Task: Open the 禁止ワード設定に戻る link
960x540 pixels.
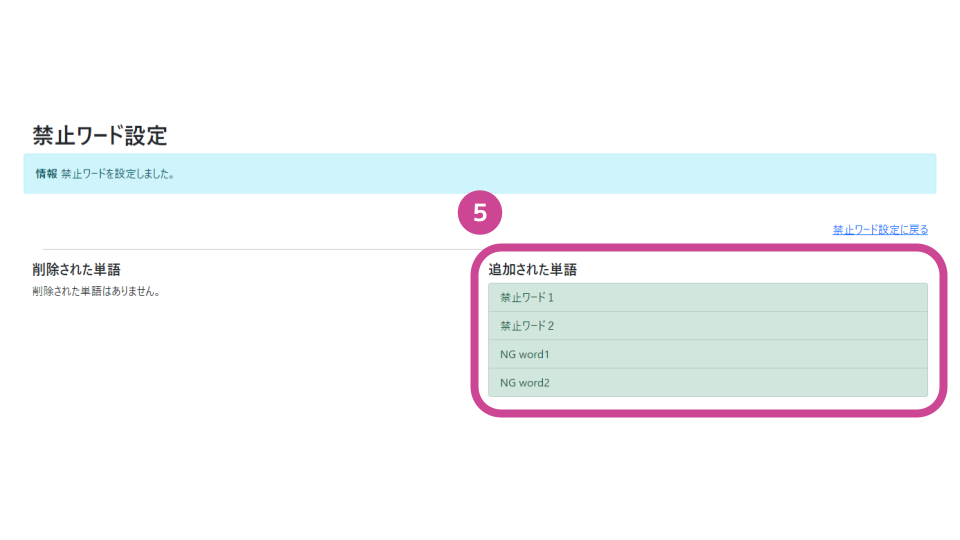Action: [880, 230]
